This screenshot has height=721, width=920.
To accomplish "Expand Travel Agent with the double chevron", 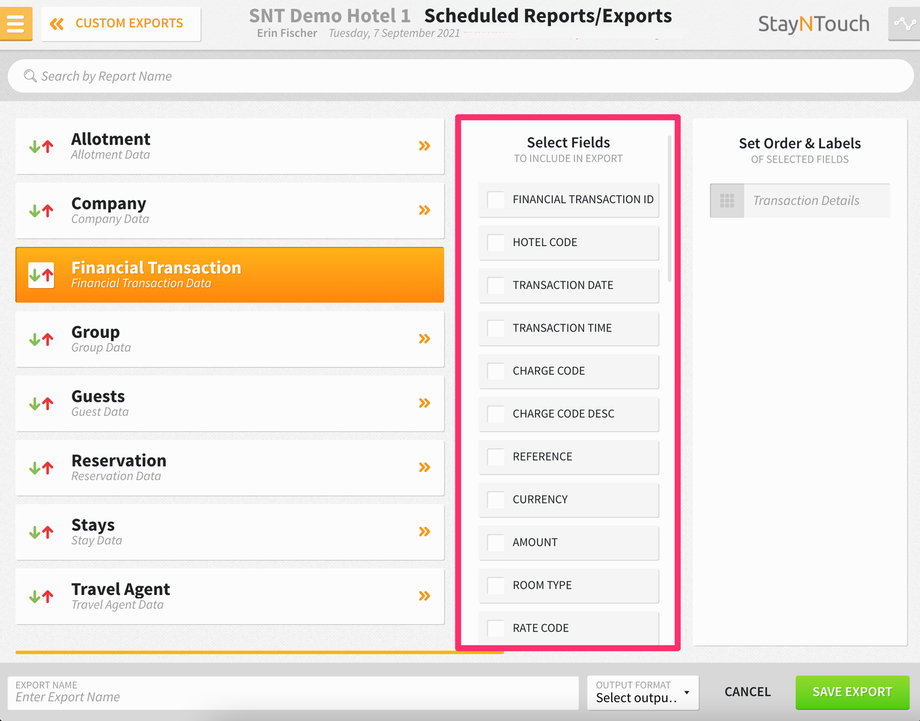I will coord(424,596).
